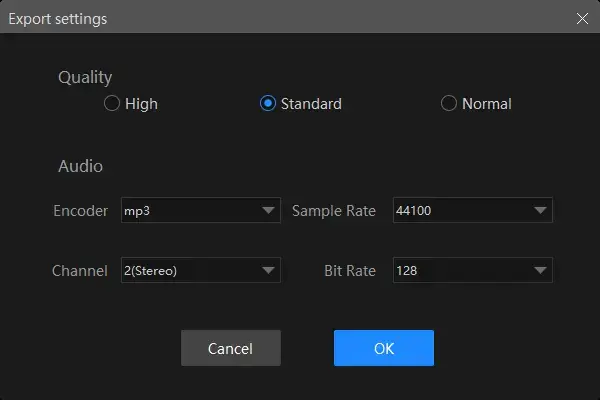This screenshot has width=600, height=400.
Task: Close the Export settings dialog
Action: click(582, 18)
